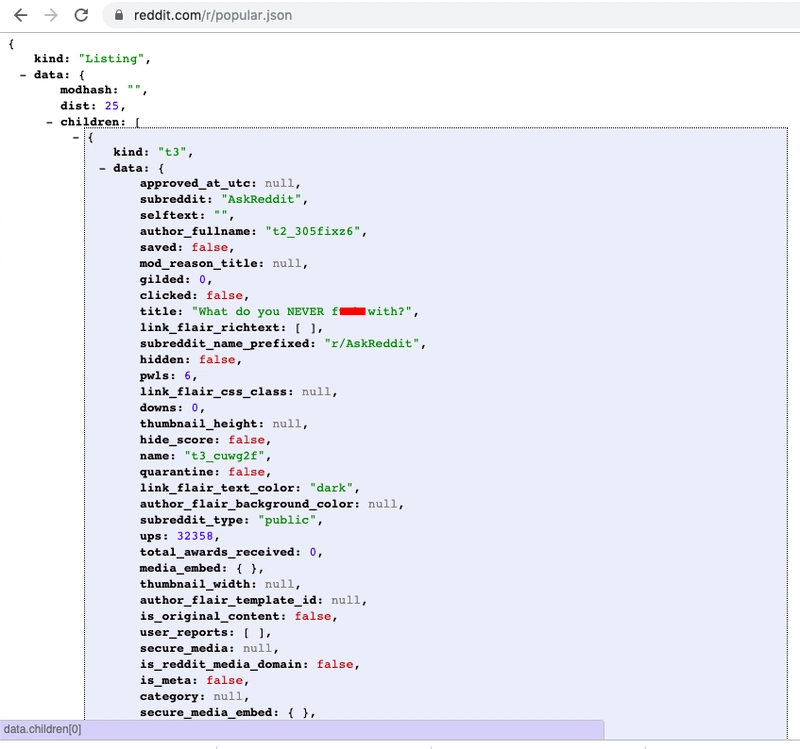Click the post title string value
Screen dimensions: 800x749
pos(300,310)
